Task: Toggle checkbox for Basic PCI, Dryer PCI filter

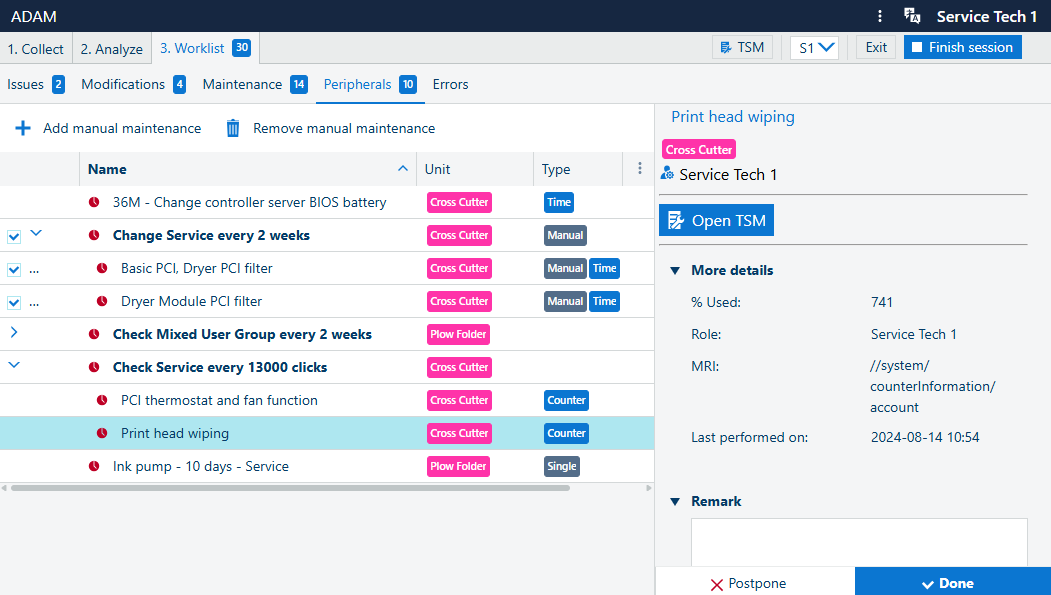Action: pos(14,269)
